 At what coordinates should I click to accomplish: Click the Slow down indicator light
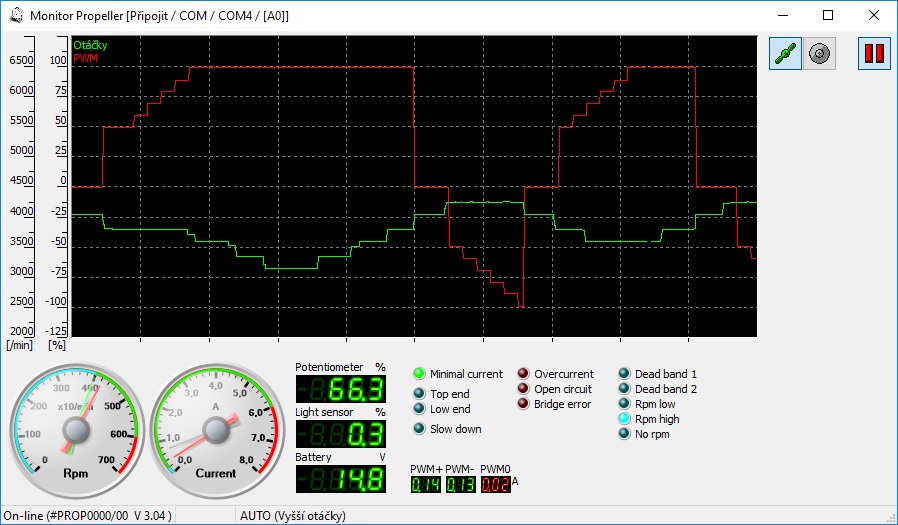tap(419, 429)
